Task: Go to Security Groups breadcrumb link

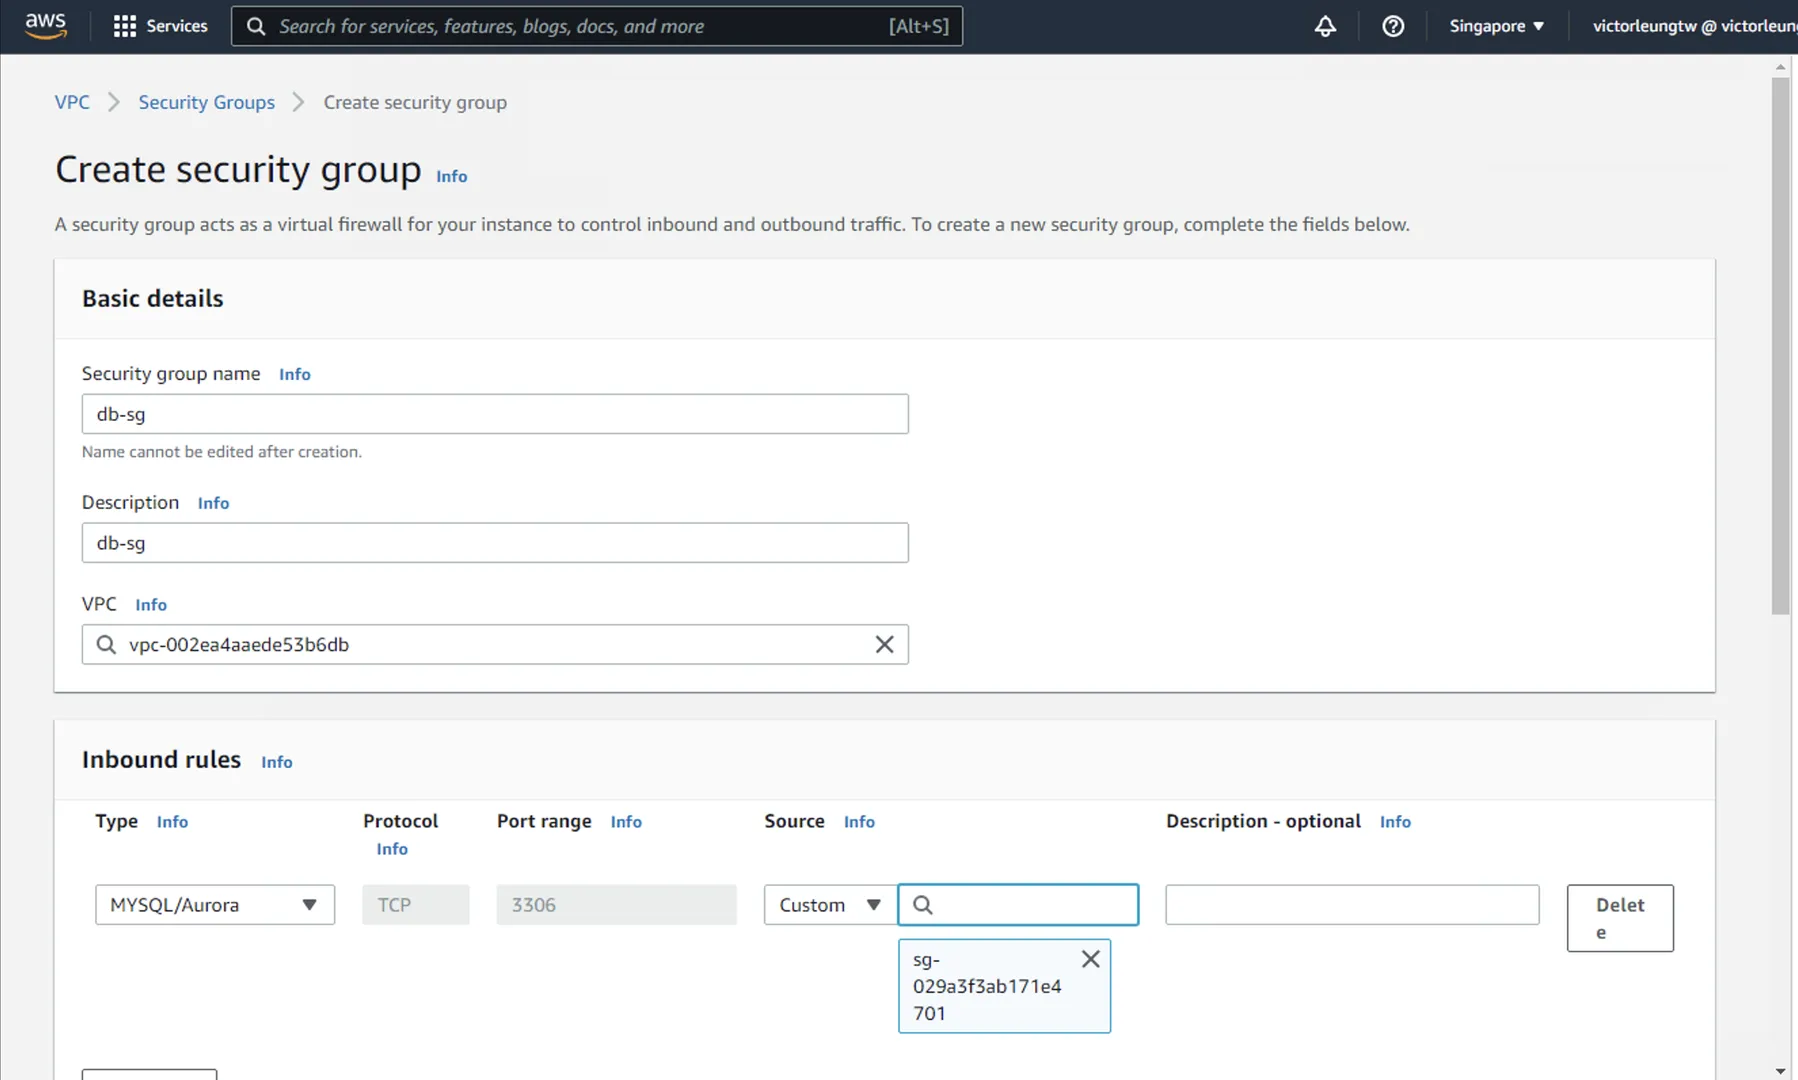Action: click(206, 102)
